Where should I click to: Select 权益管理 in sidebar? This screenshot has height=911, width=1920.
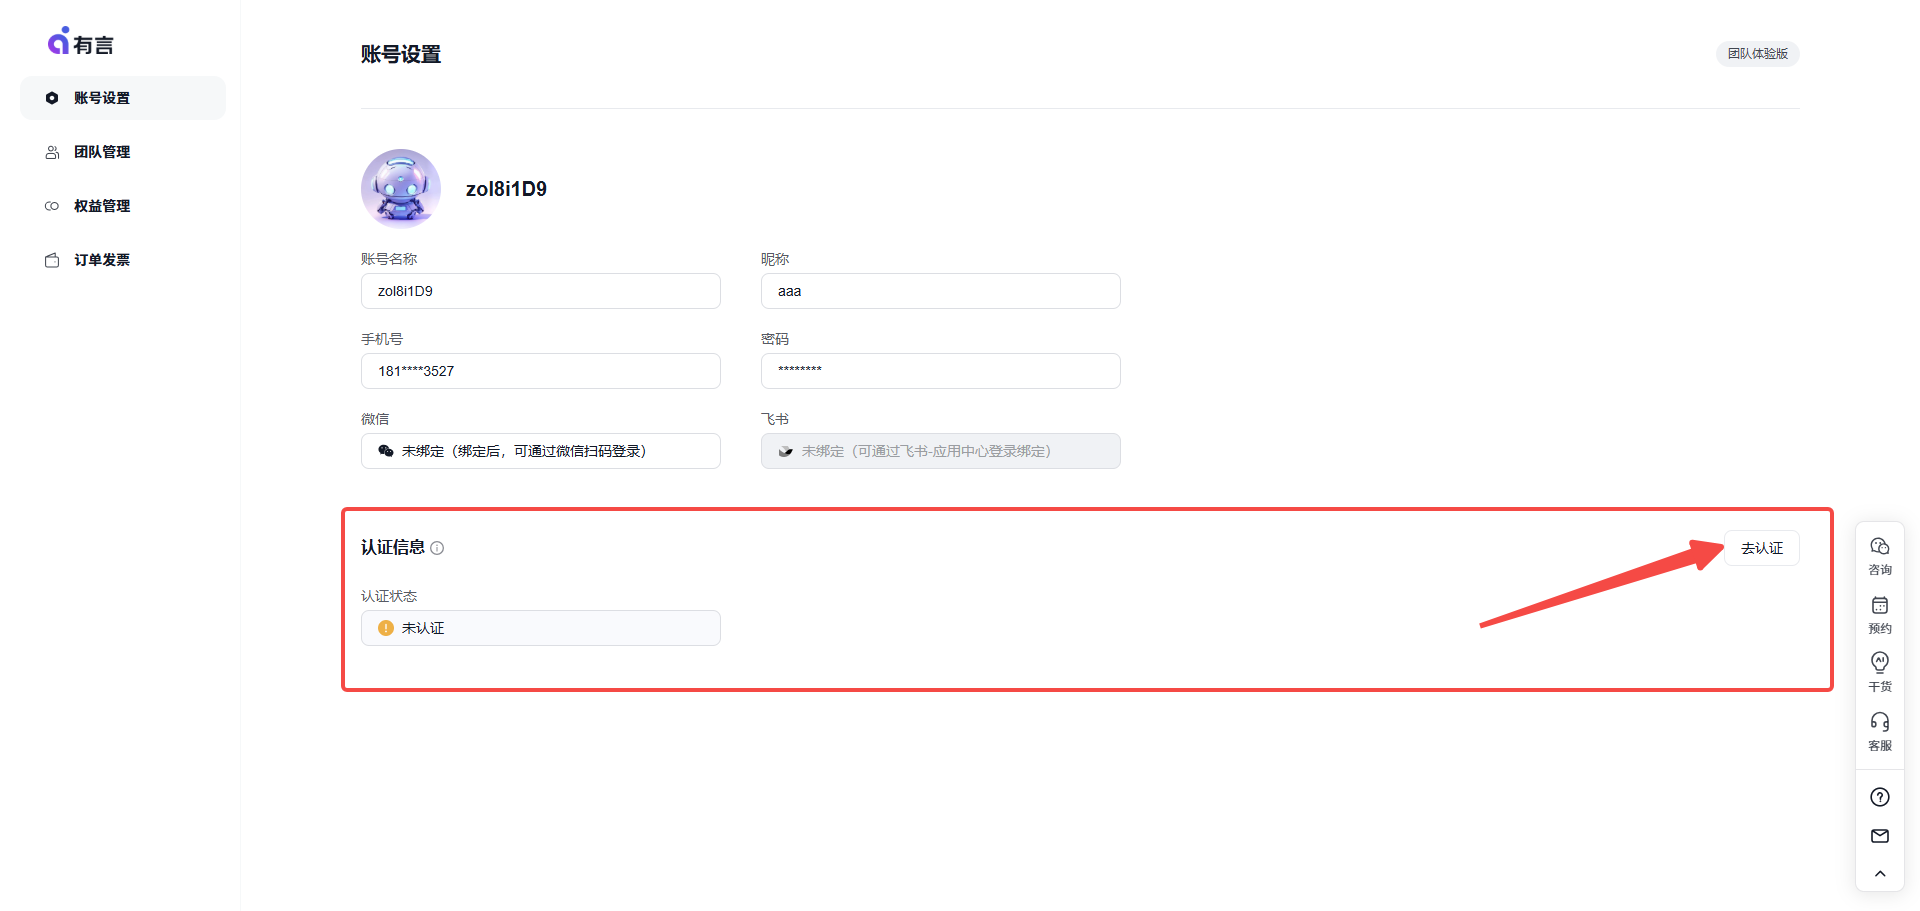pyautogui.click(x=102, y=206)
